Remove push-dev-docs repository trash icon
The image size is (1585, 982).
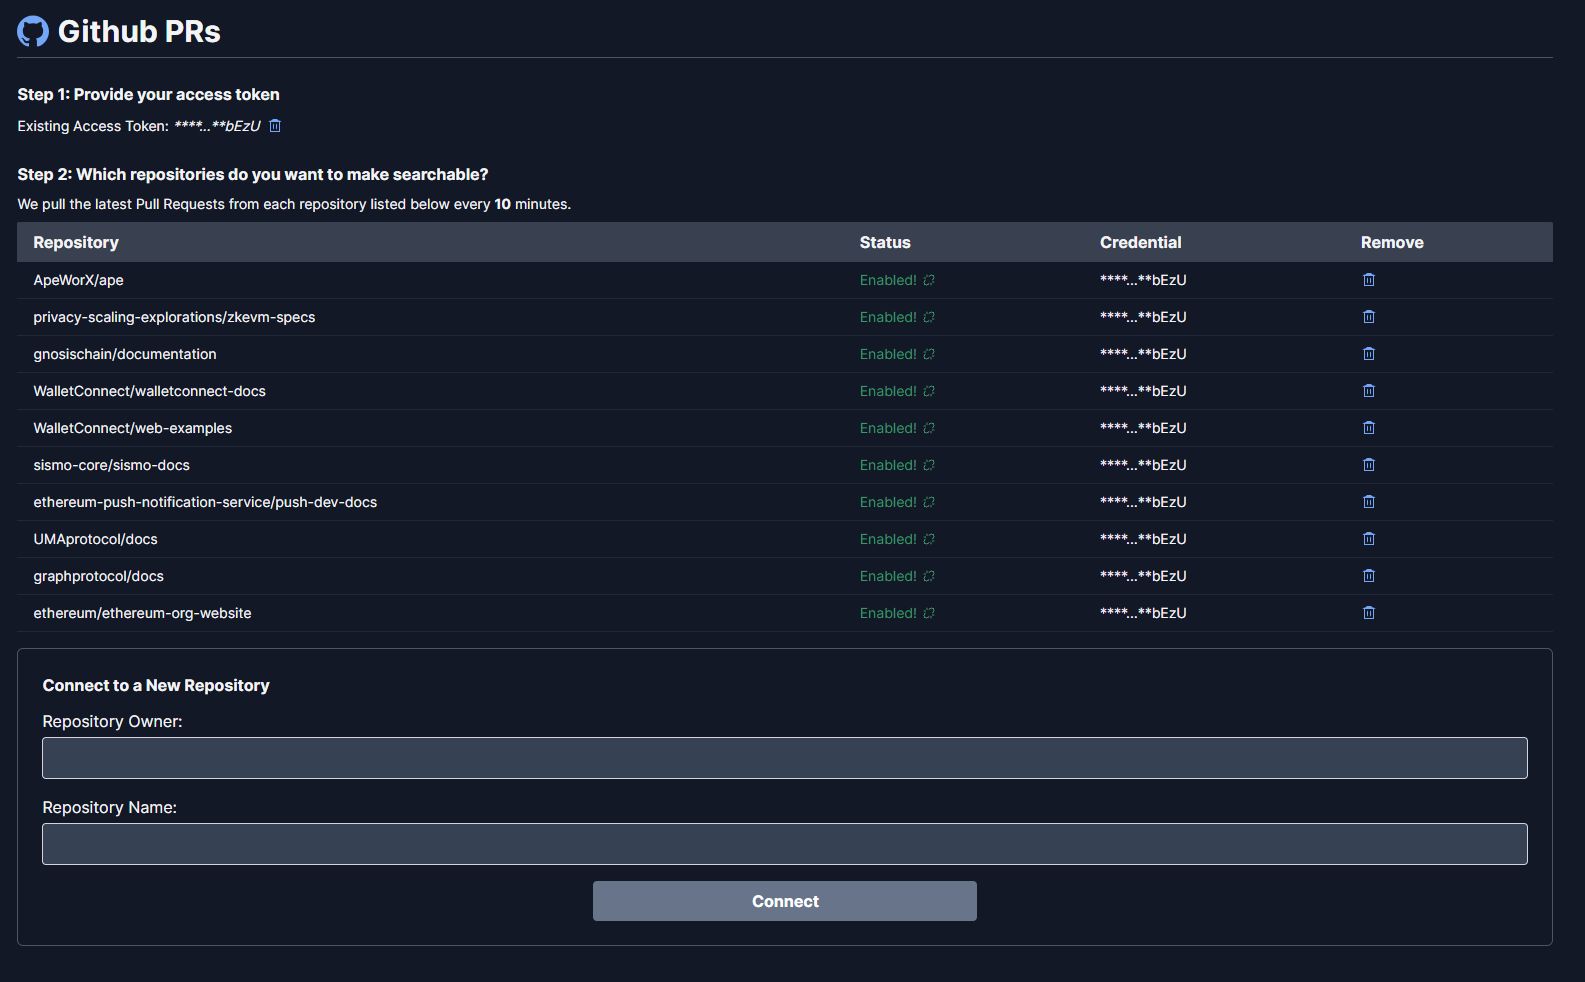1369,502
